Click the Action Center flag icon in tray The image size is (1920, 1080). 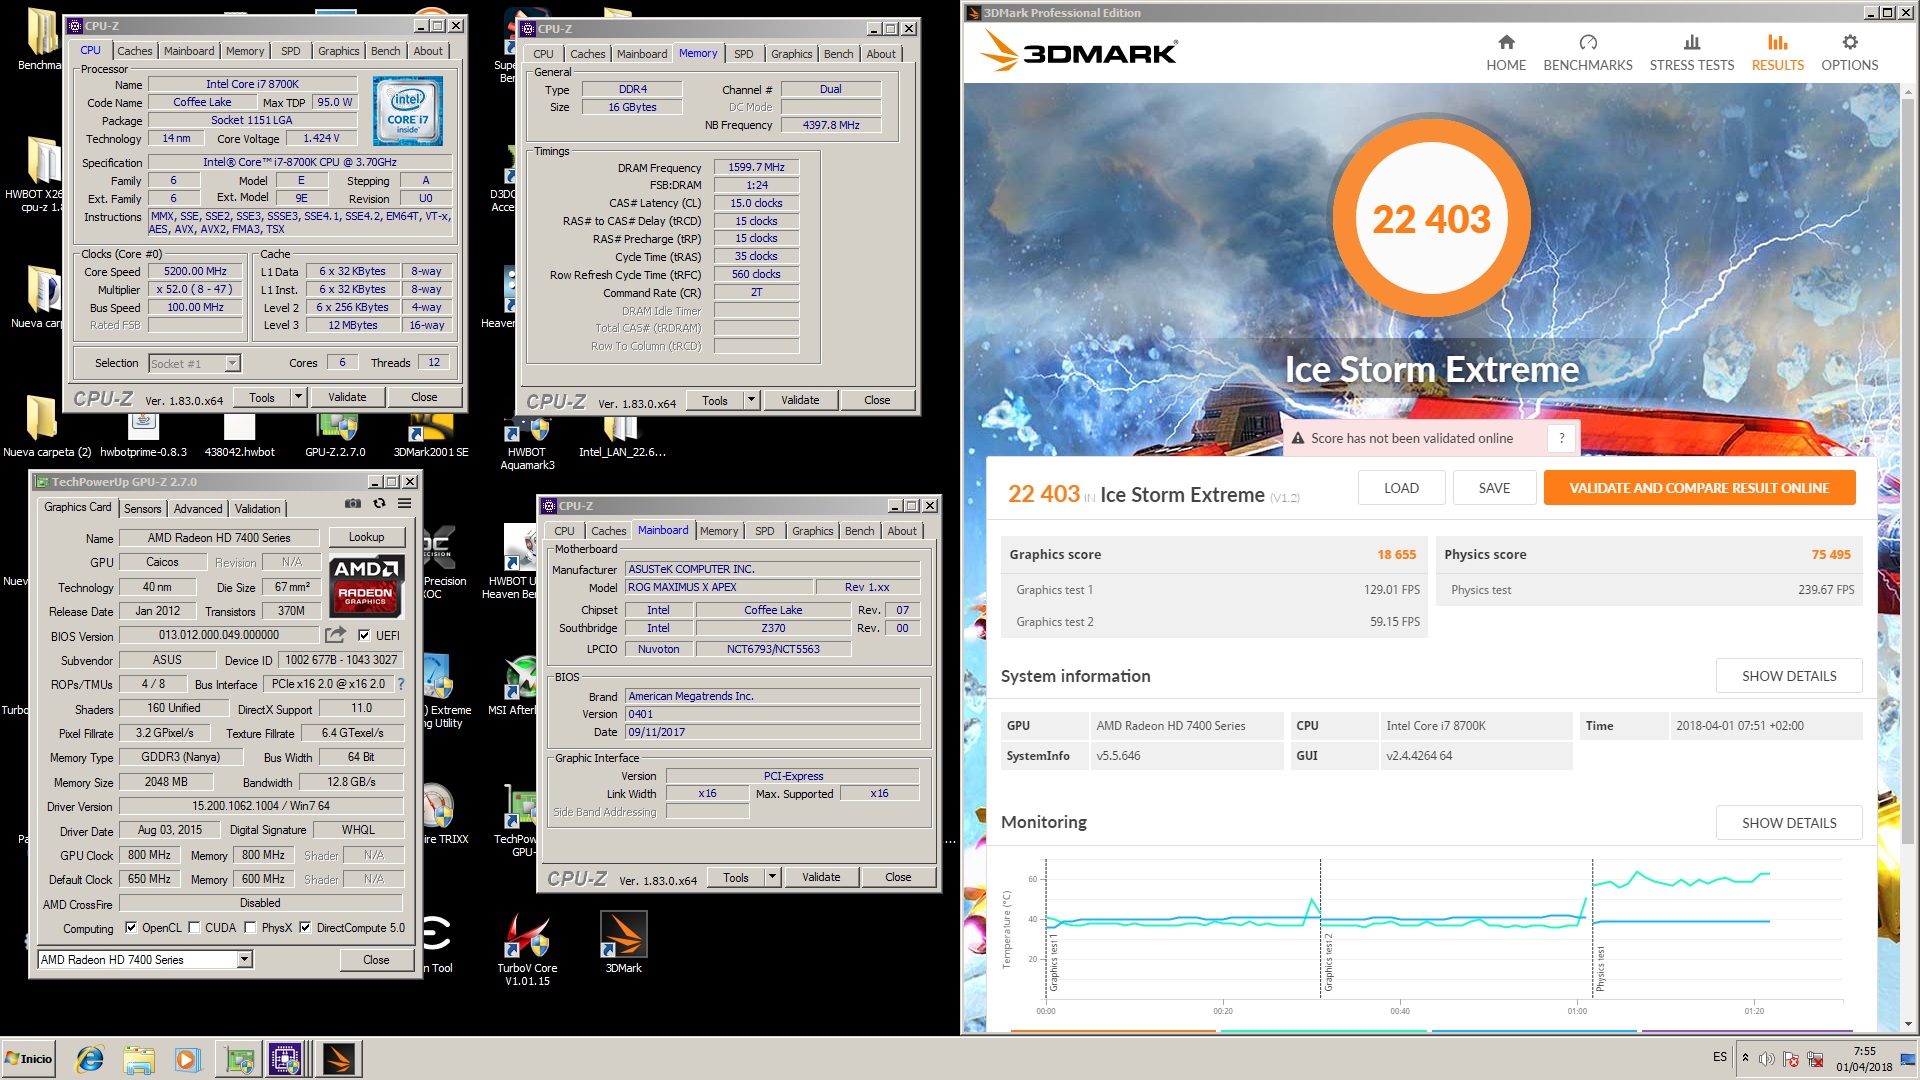[1791, 1059]
